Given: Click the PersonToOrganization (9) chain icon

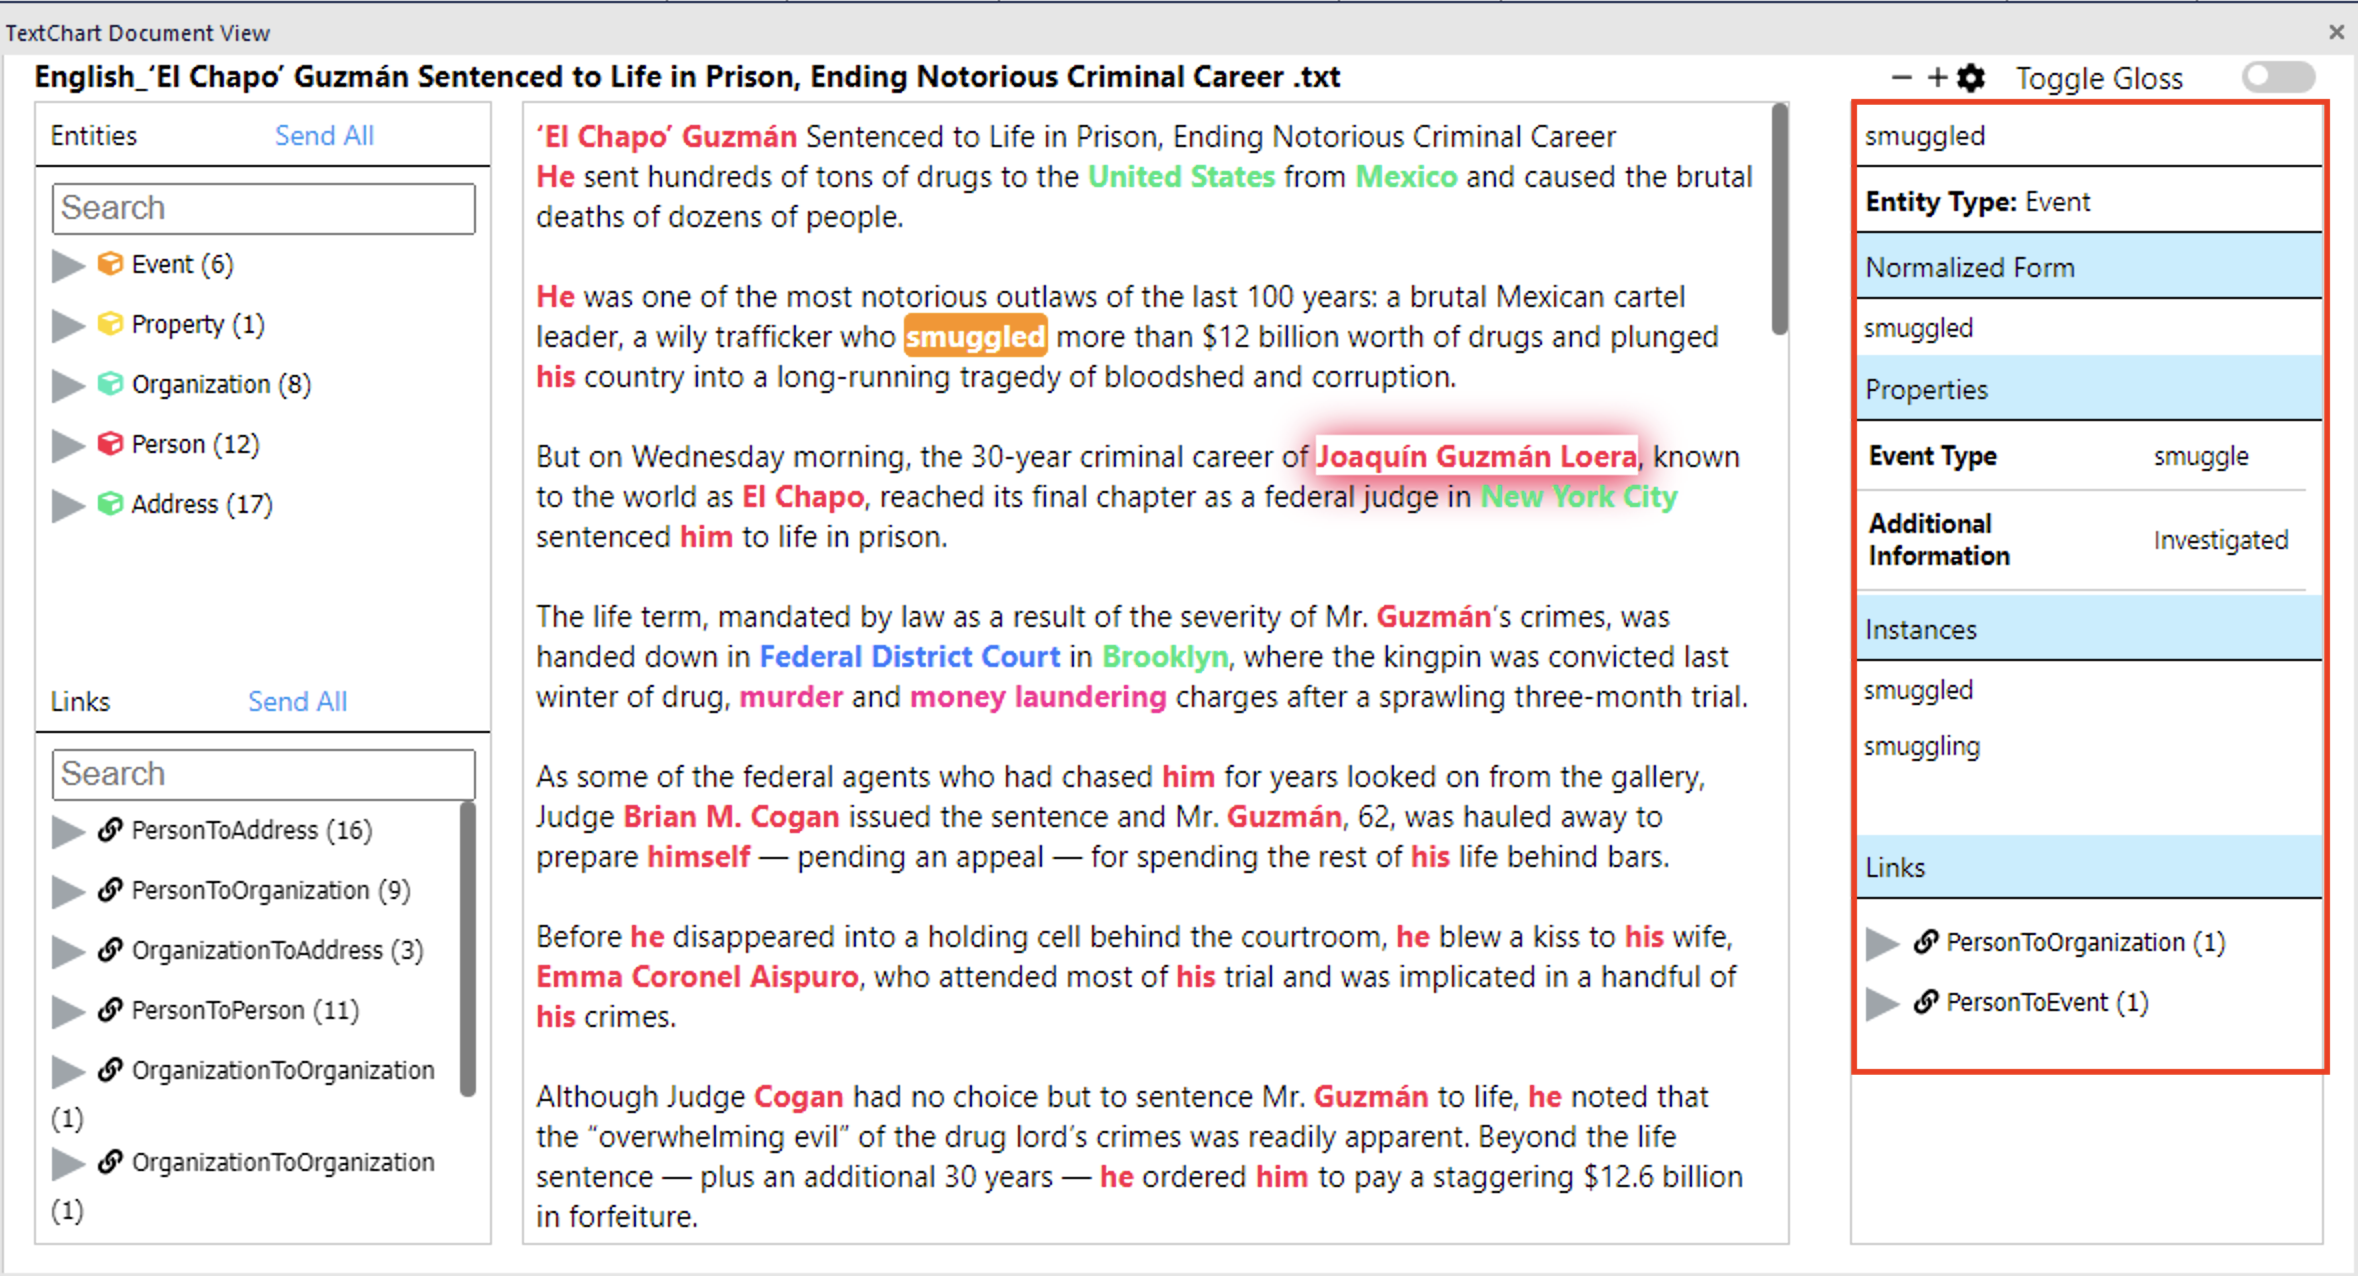Looking at the screenshot, I should [x=110, y=890].
